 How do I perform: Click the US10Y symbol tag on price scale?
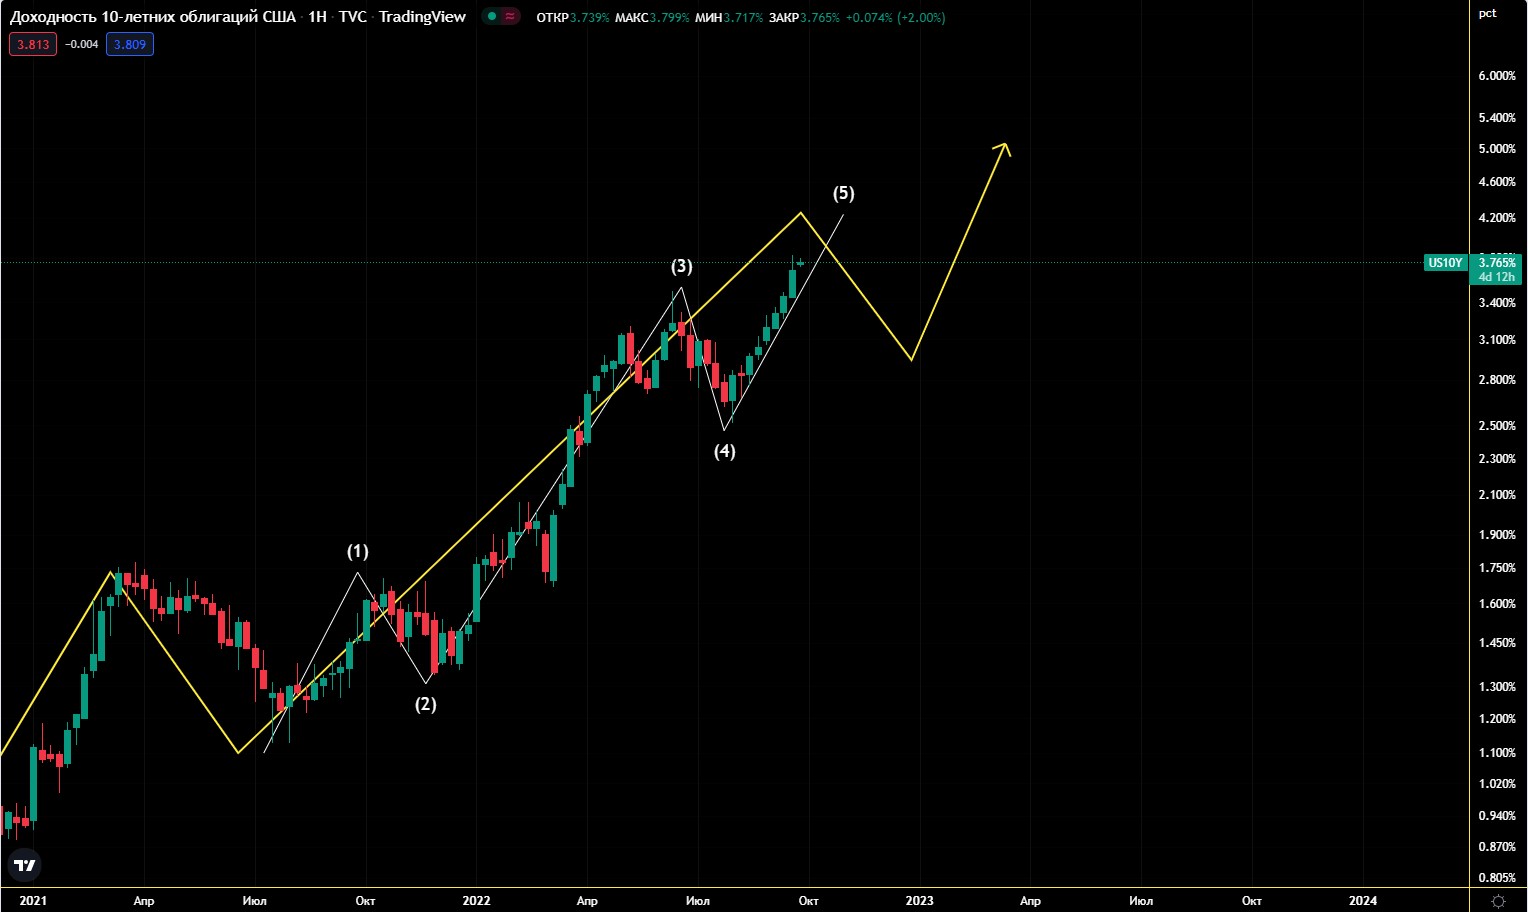point(1445,263)
